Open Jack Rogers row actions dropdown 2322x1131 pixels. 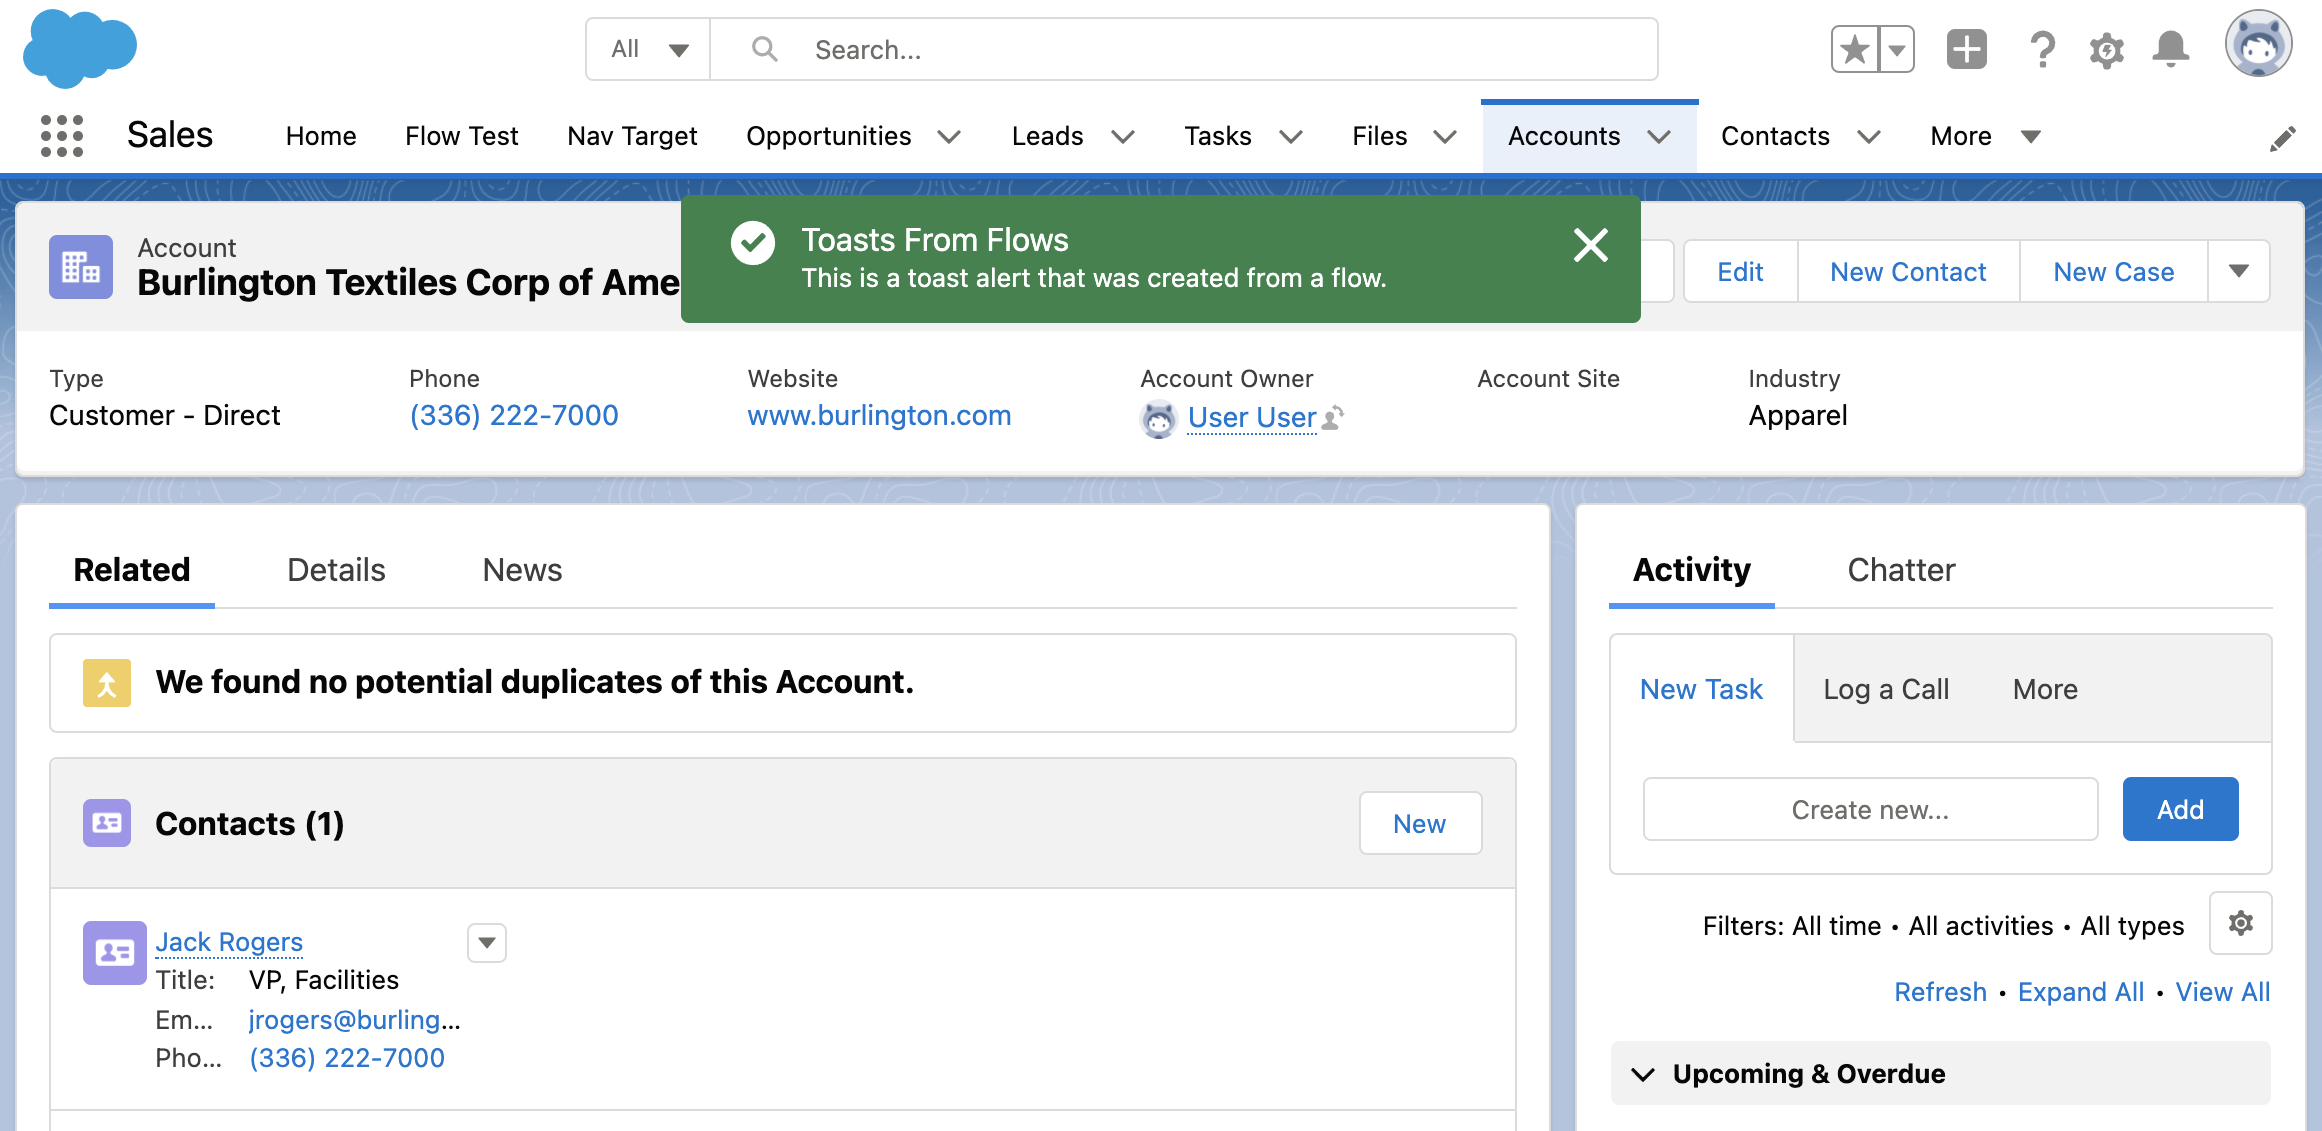487,942
